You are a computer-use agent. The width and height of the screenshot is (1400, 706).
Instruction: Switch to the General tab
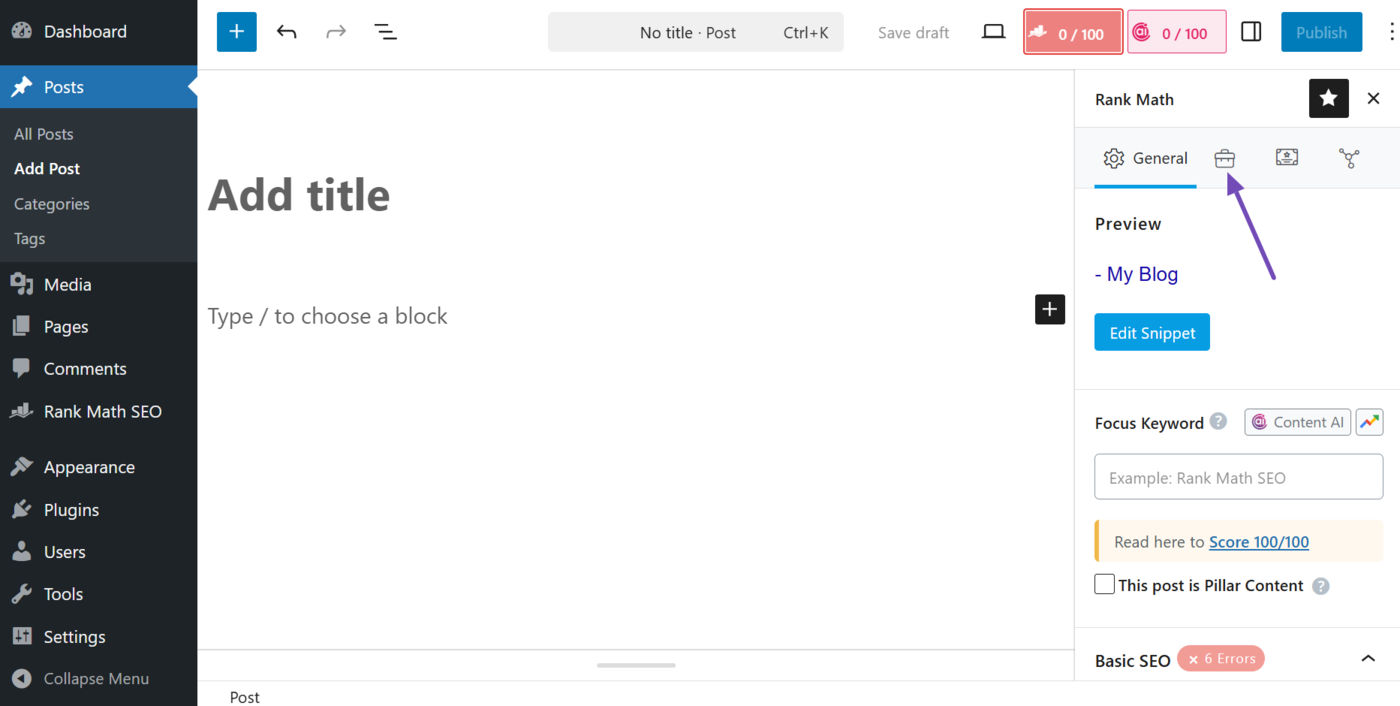[1145, 158]
